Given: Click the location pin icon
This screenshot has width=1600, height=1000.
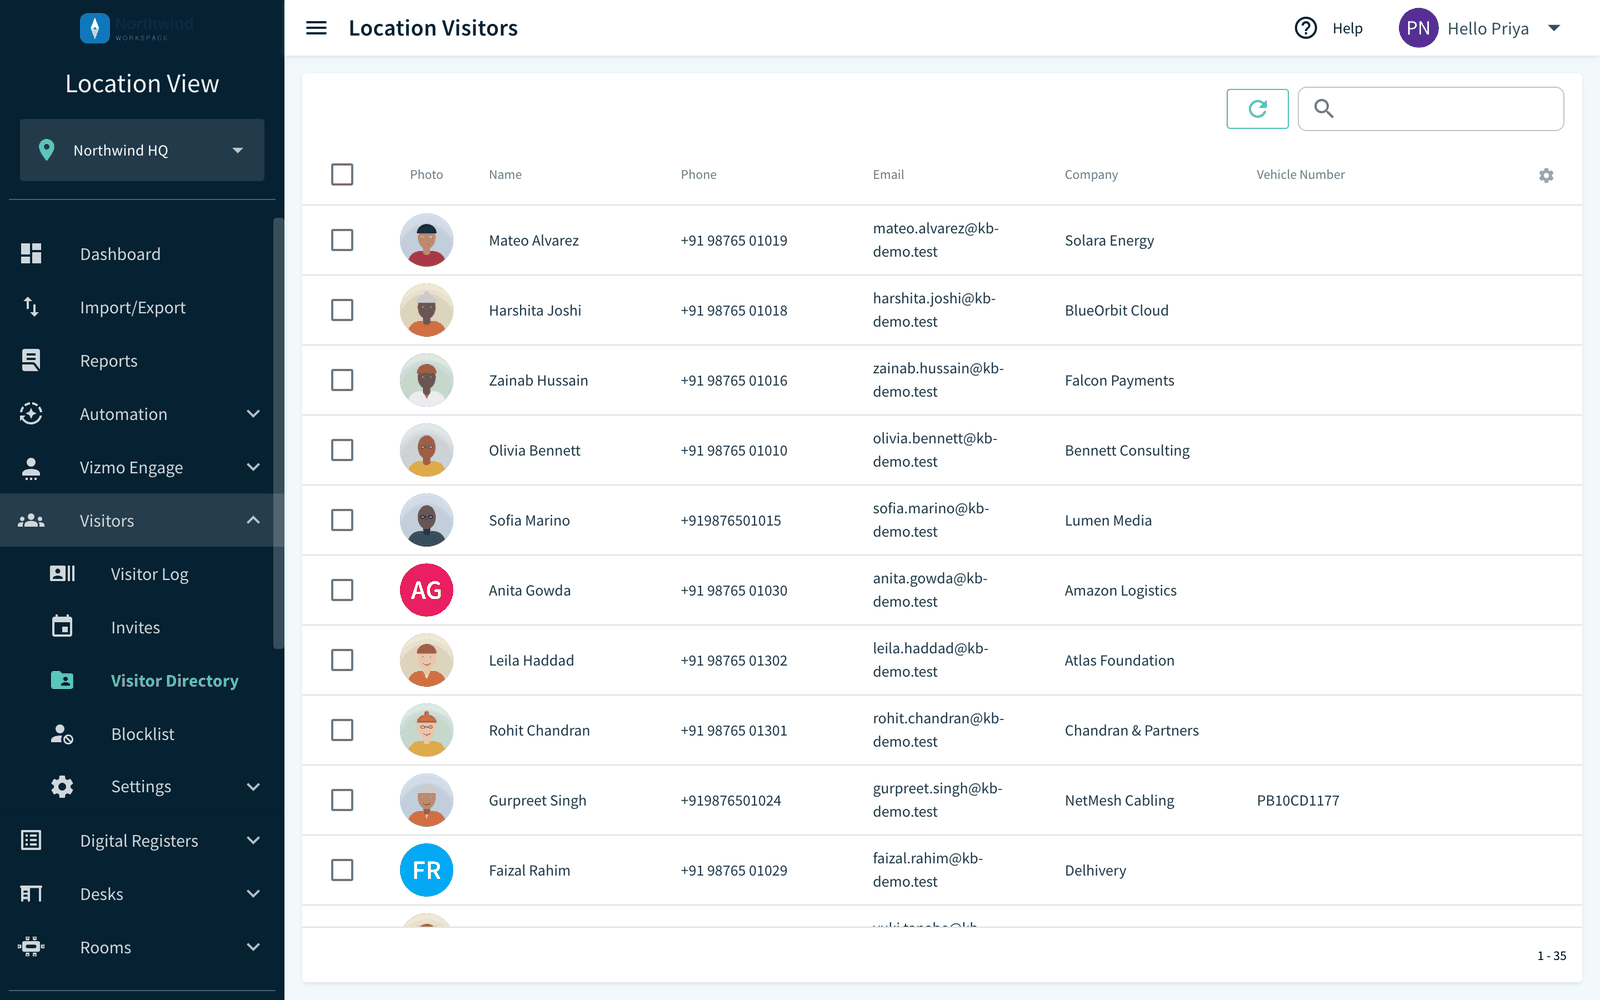Looking at the screenshot, I should coord(46,150).
